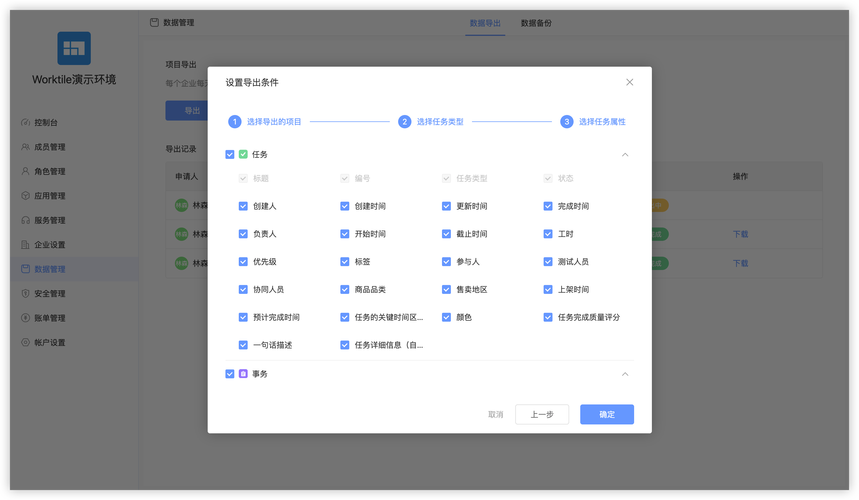The width and height of the screenshot is (859, 500).
Task: Toggle the 任务 group checkbox
Action: [230, 154]
